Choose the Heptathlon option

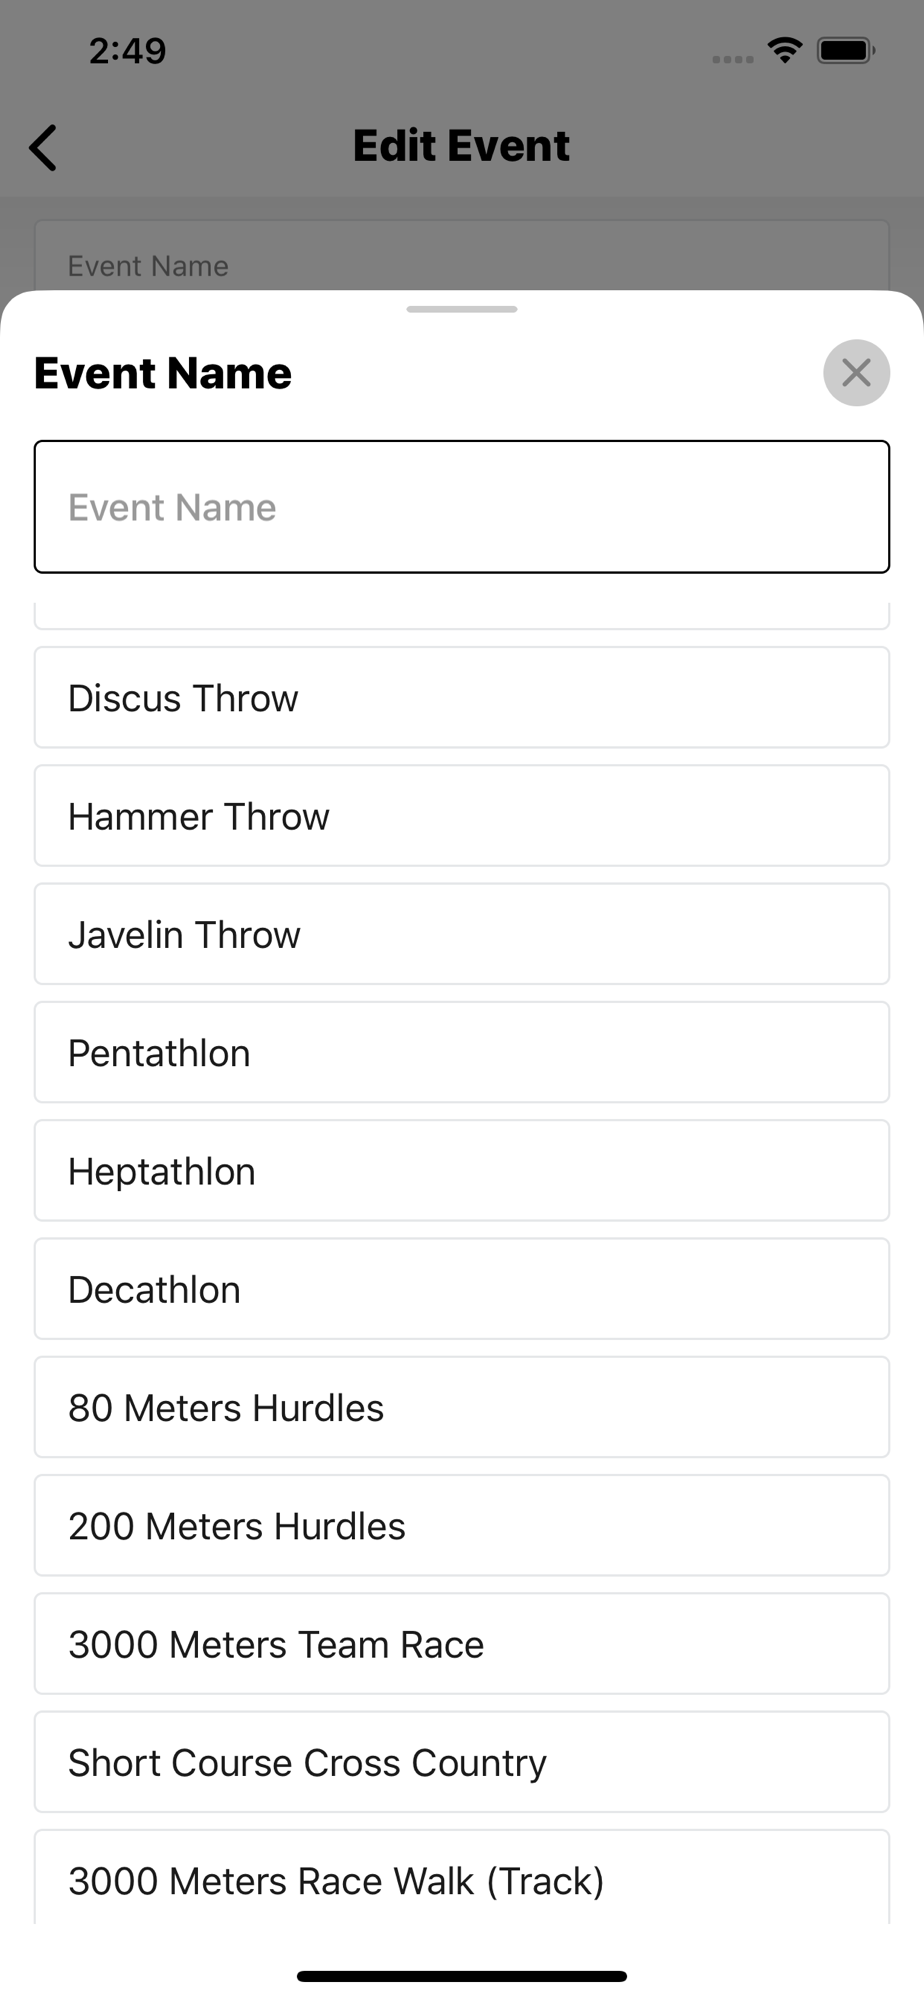462,1171
